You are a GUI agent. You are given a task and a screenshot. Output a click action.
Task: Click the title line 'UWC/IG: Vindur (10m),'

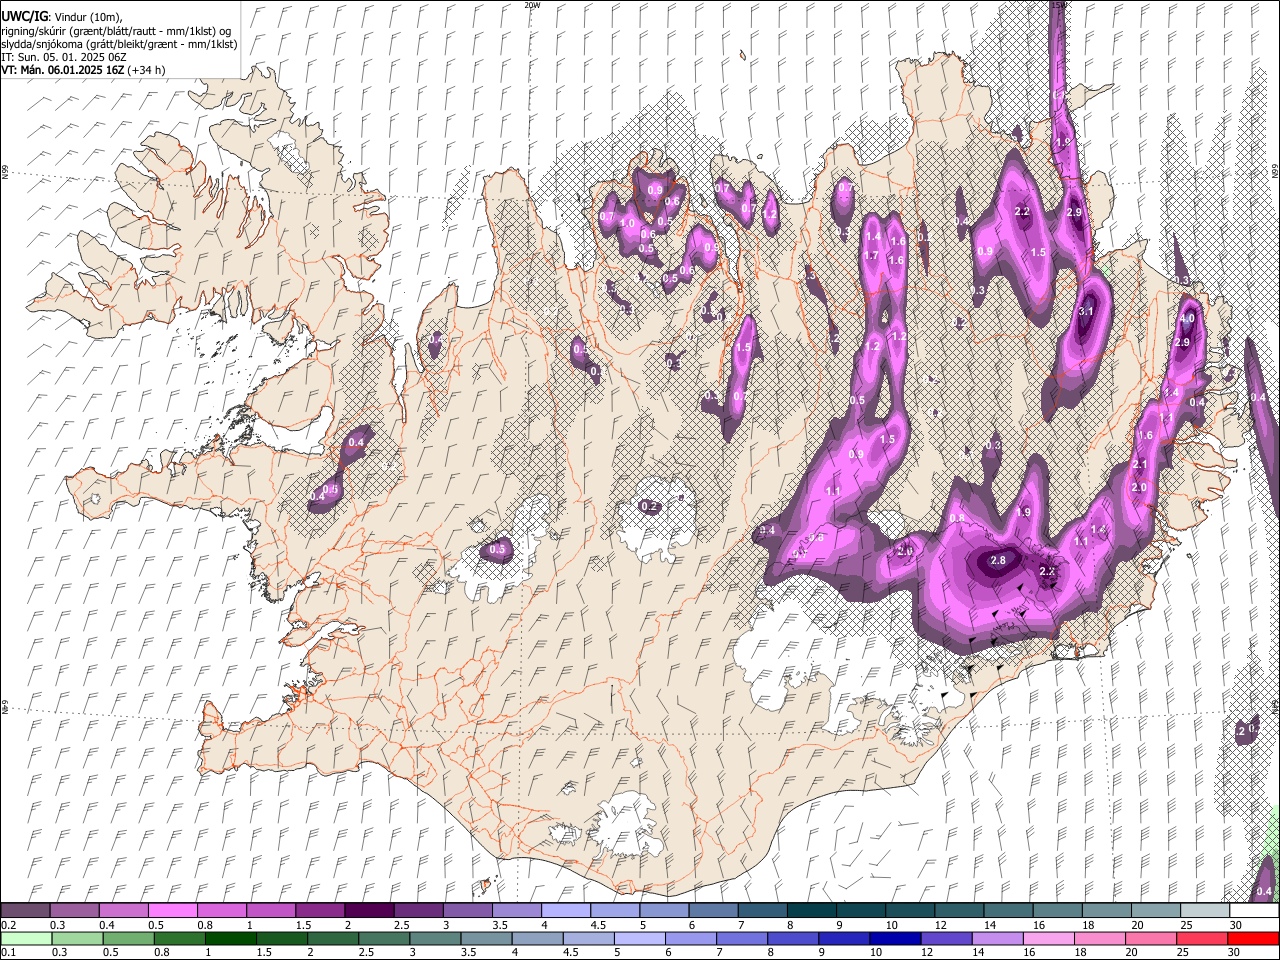[x=62, y=18]
